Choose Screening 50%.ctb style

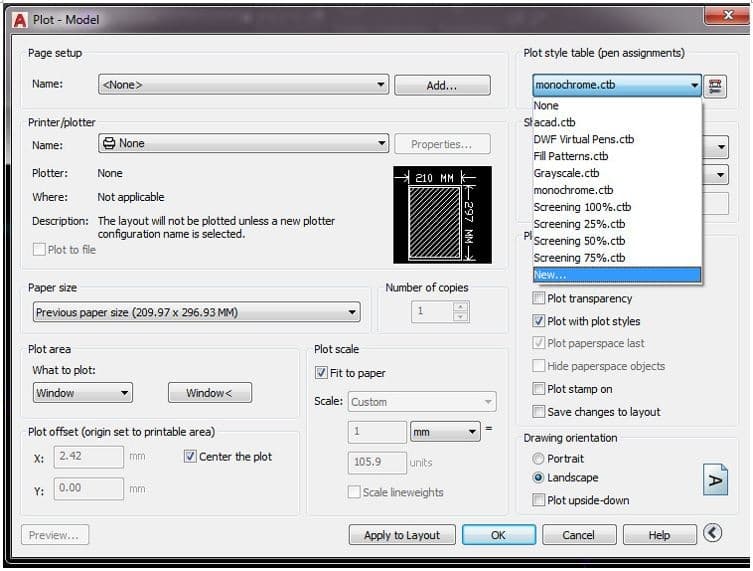[617, 241]
